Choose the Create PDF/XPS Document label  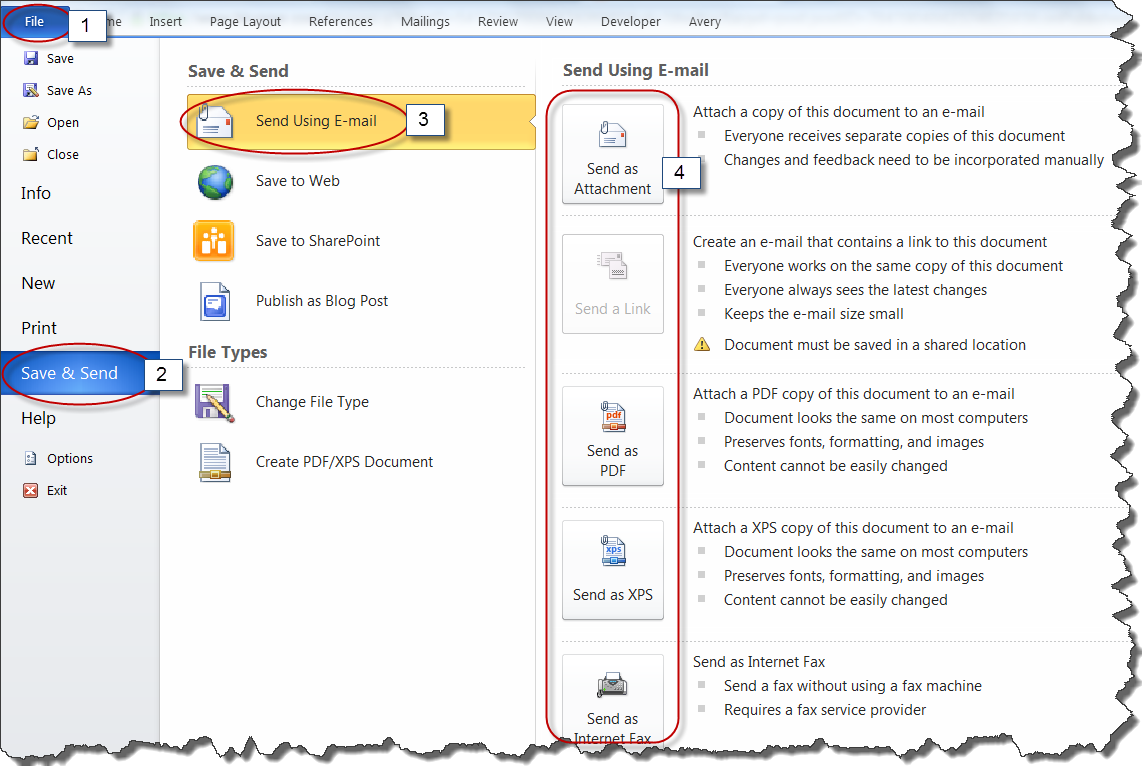pyautogui.click(x=344, y=462)
